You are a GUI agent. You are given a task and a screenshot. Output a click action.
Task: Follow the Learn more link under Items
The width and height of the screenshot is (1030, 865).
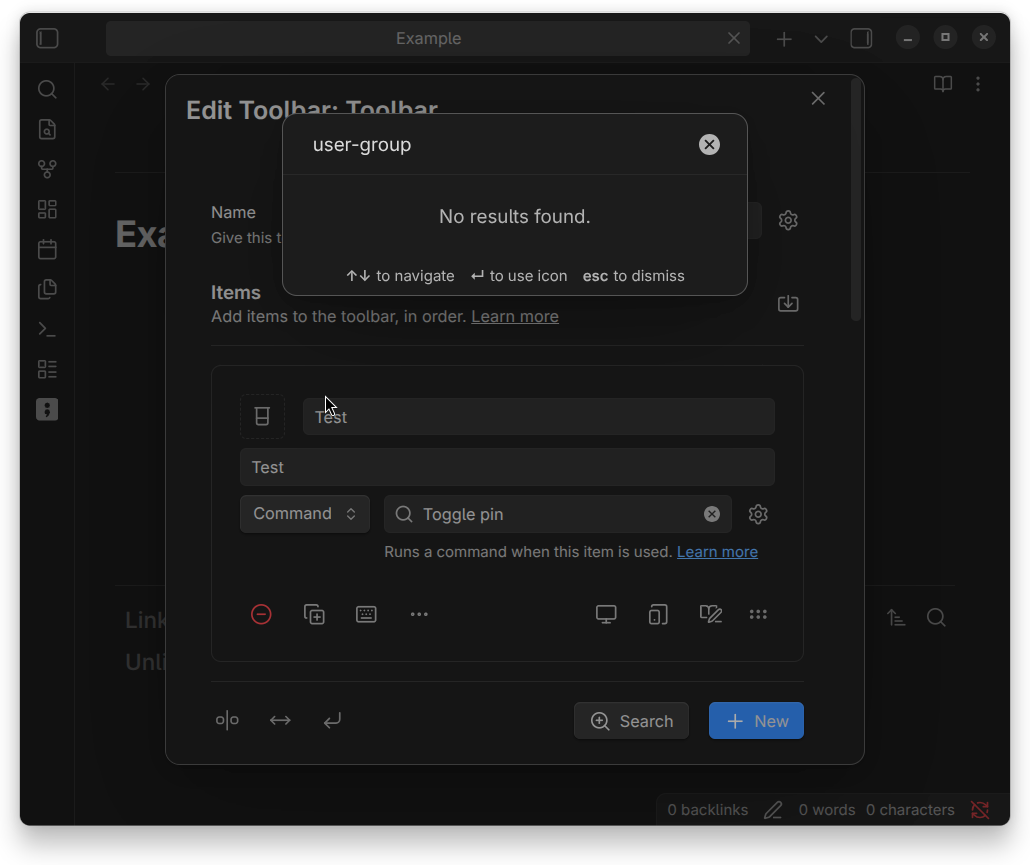click(515, 317)
